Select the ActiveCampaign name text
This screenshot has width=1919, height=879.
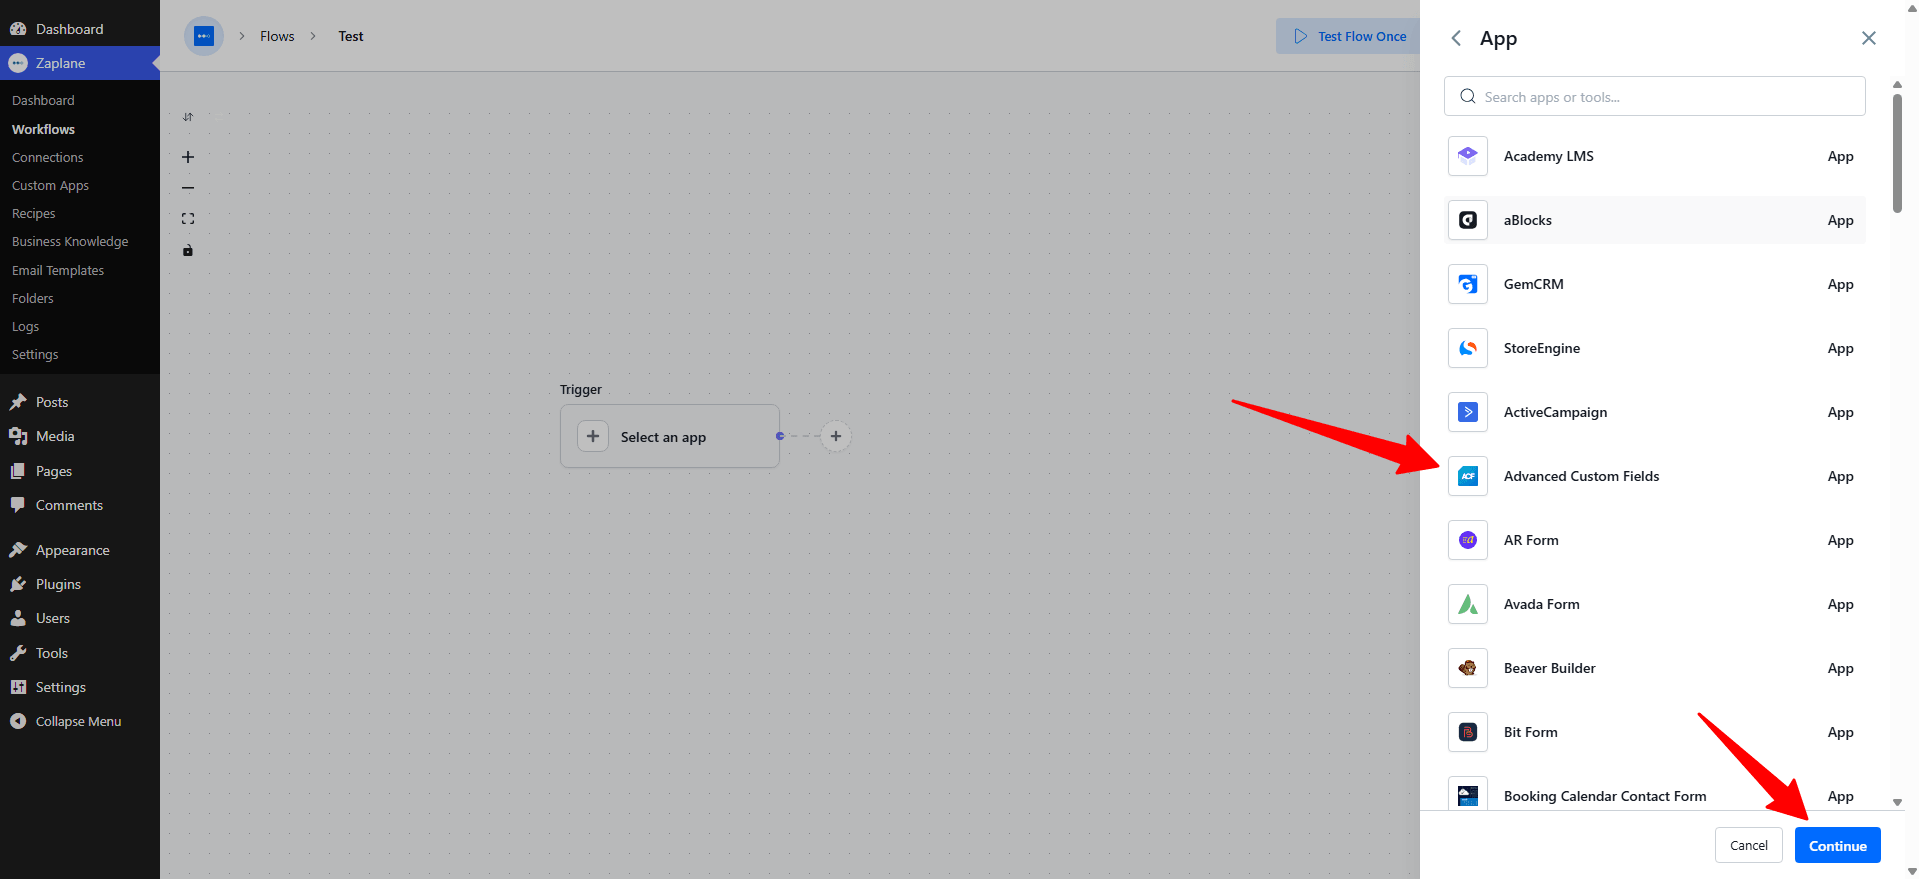[x=1555, y=412]
